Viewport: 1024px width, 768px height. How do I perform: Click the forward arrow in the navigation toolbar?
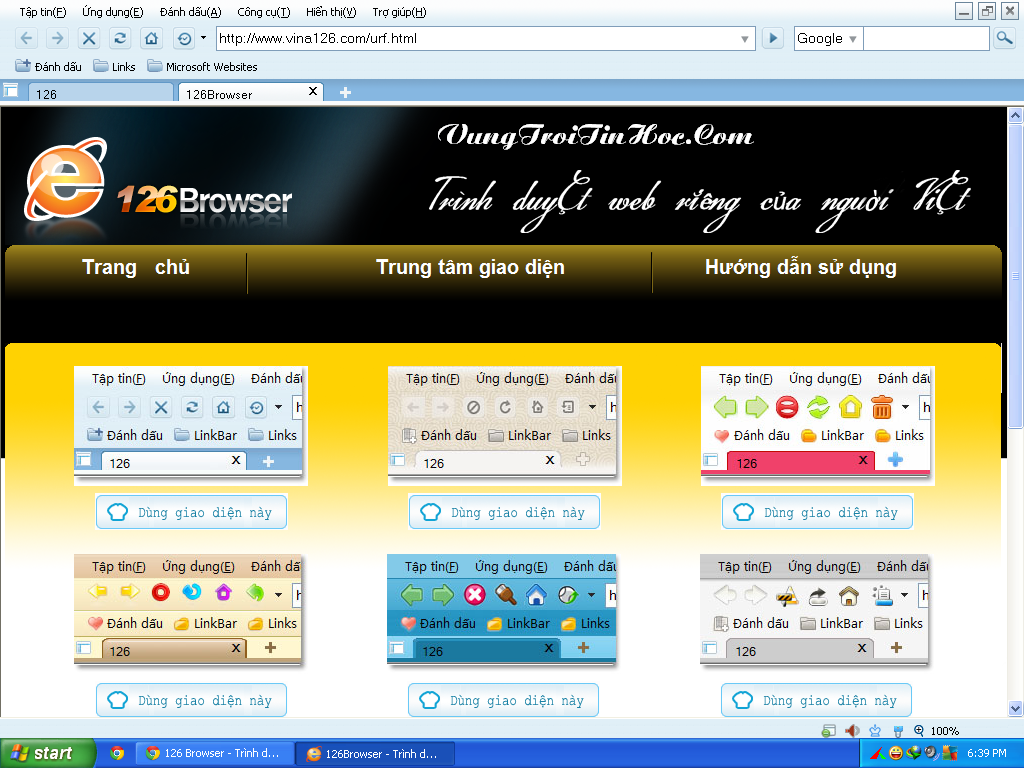point(57,39)
